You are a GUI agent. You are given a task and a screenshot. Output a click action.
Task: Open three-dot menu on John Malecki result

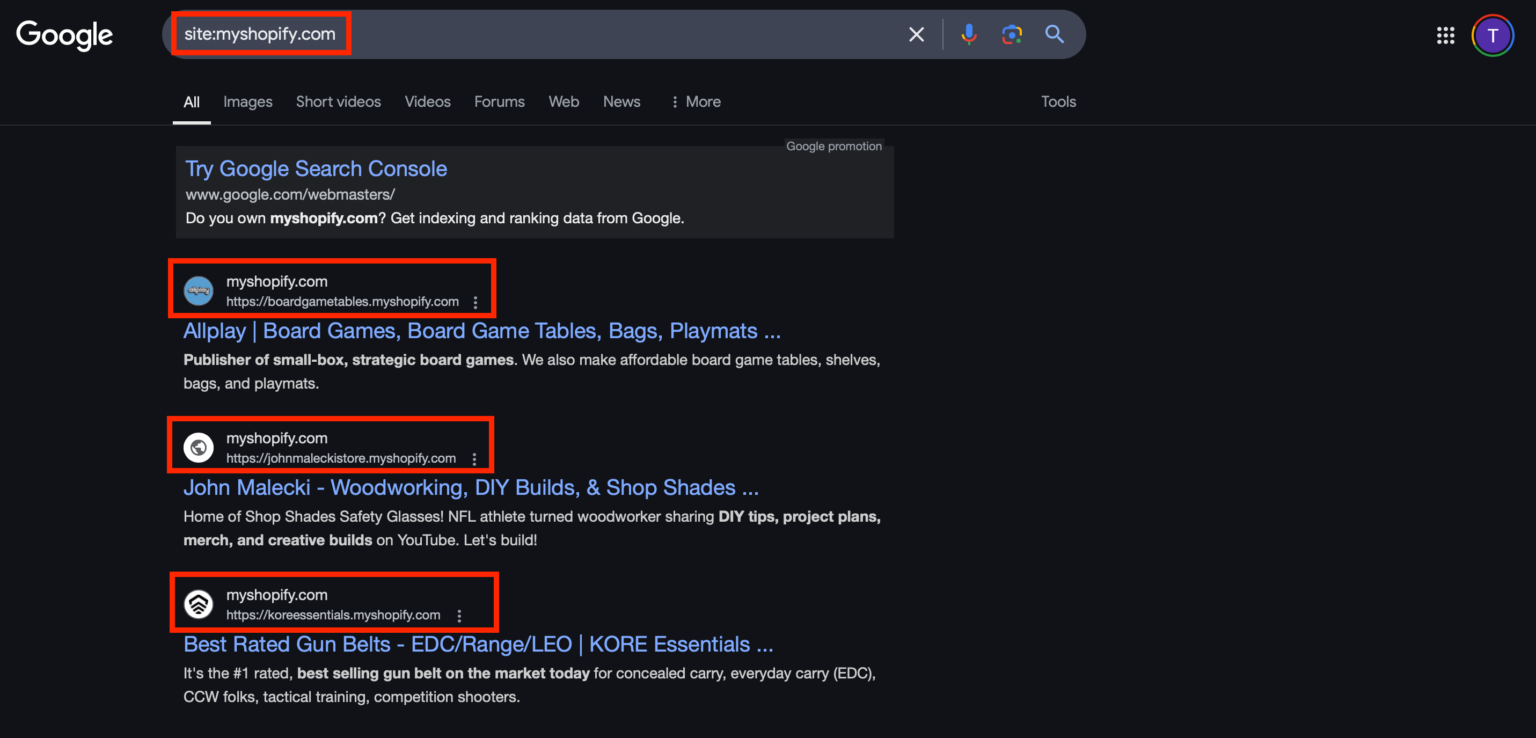coord(474,458)
